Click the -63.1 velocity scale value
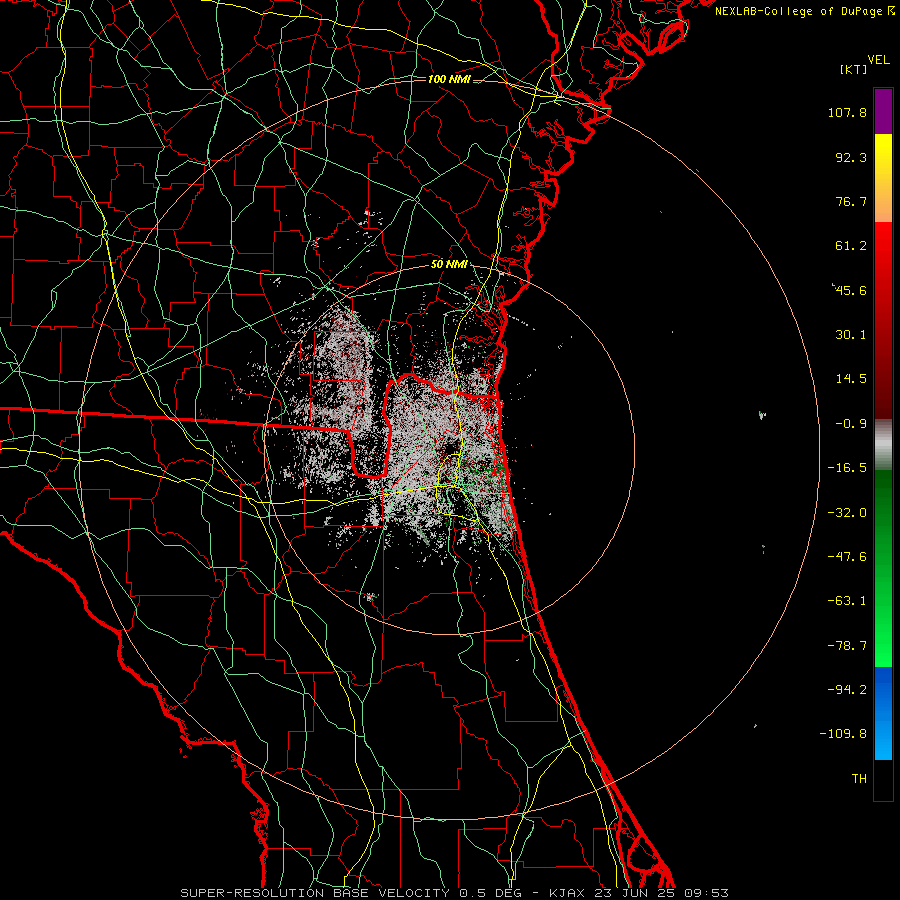Screen dimensions: 900x900 [x=847, y=601]
